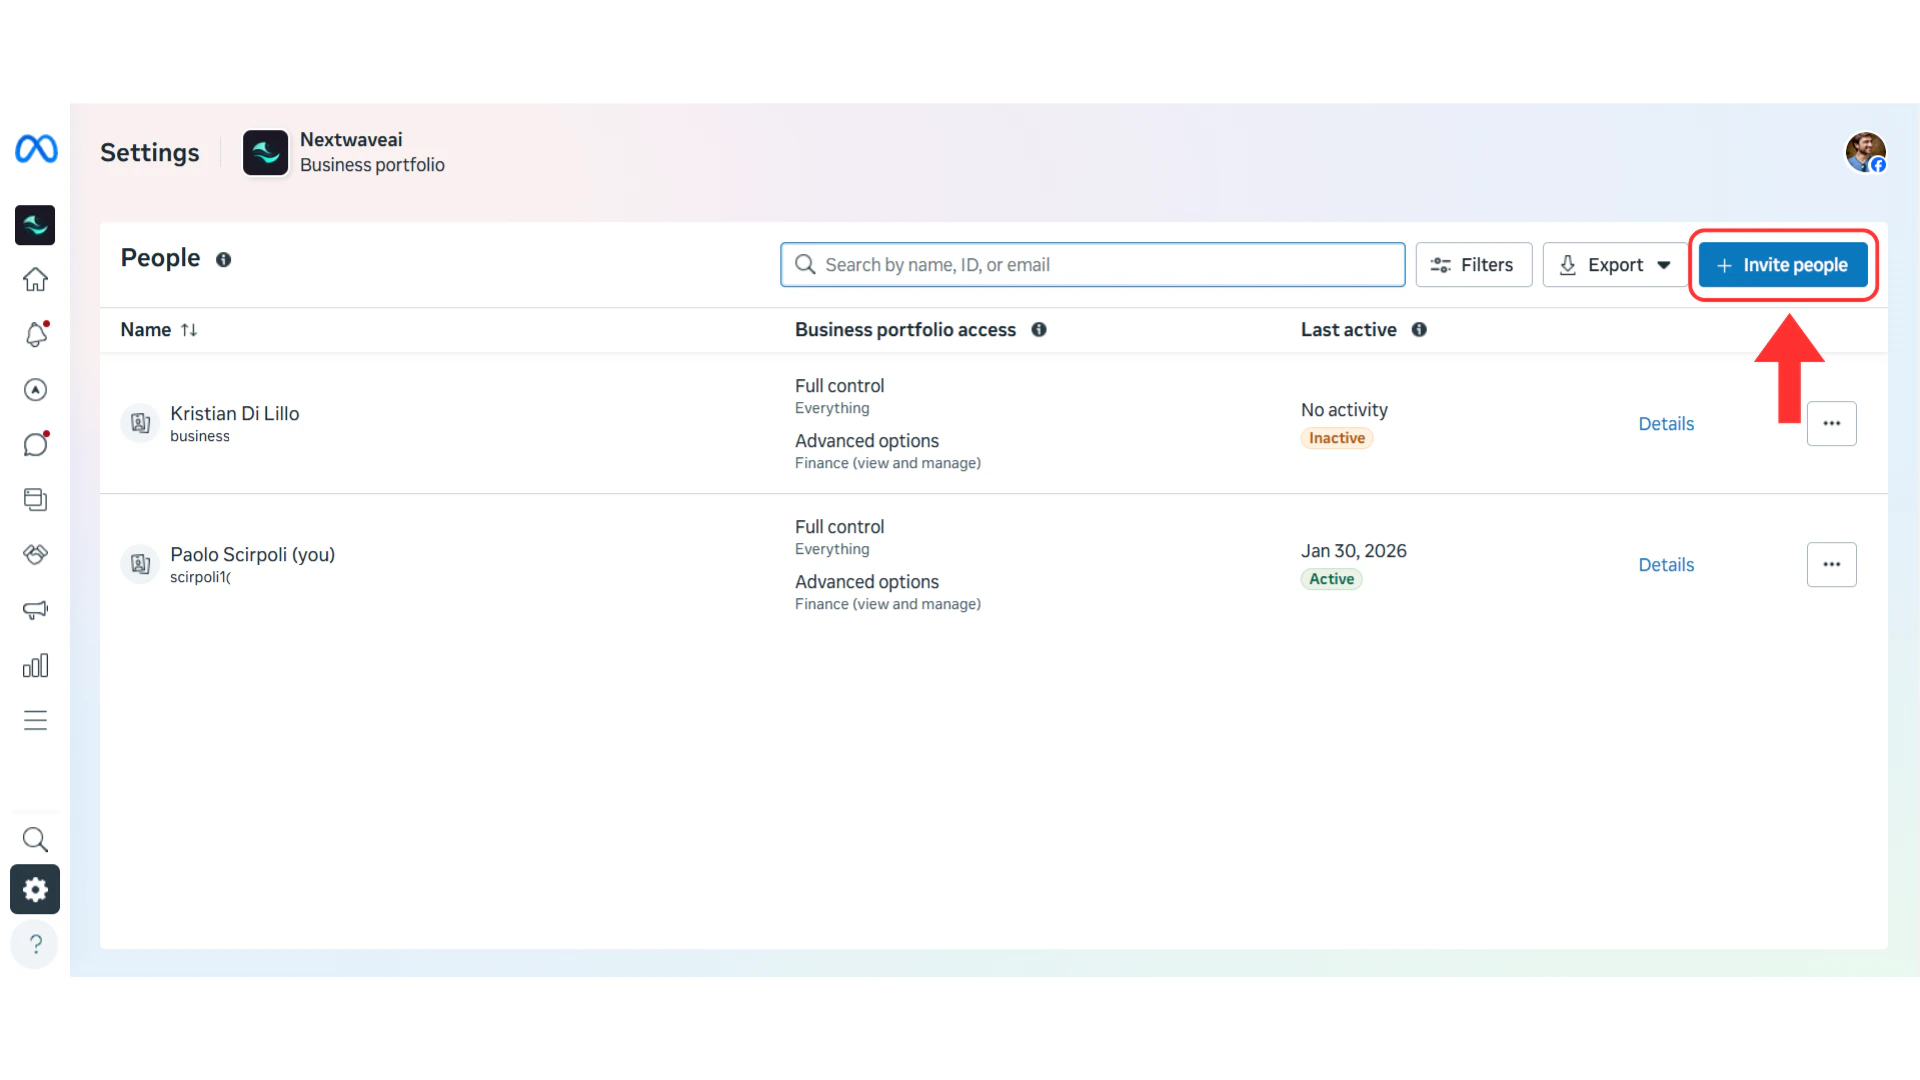Open the more options menu for Paolo Scirpoli
1920x1080 pixels.
[1832, 564]
